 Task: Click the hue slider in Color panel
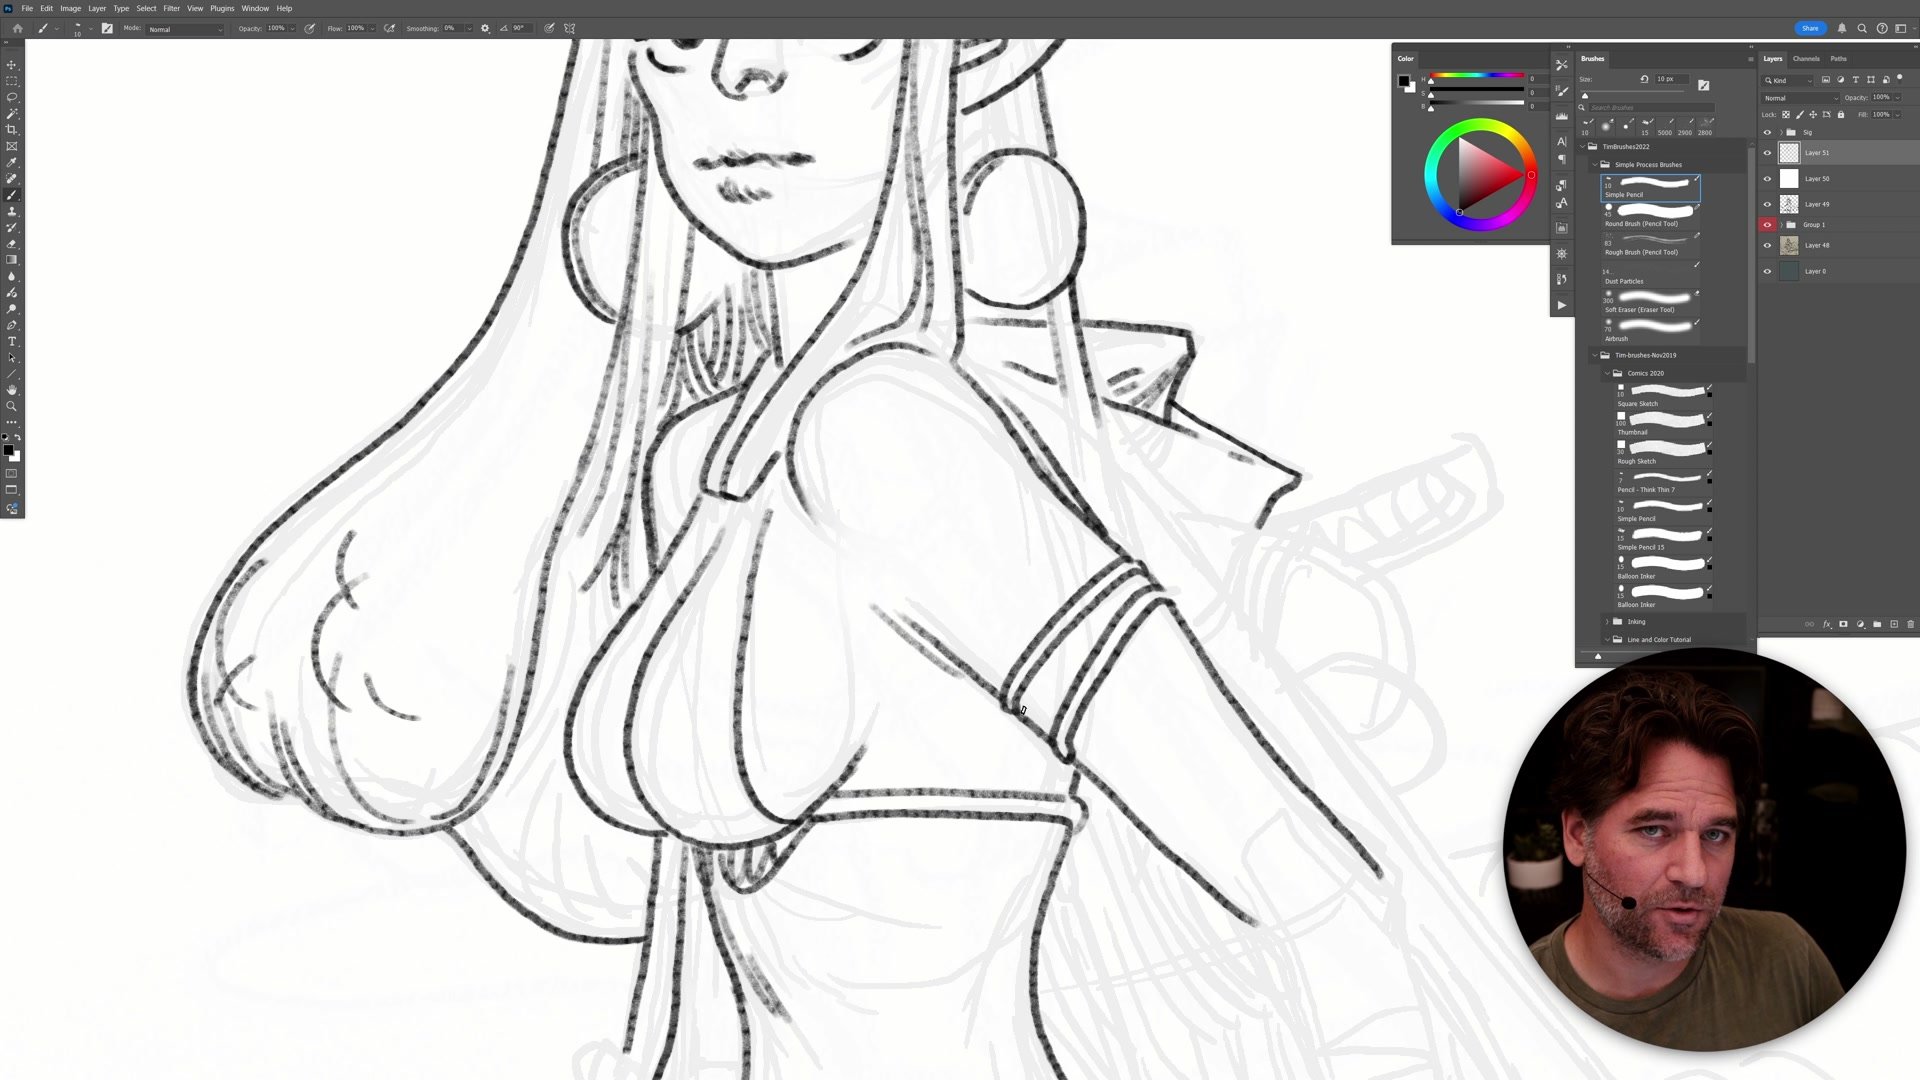pyautogui.click(x=1477, y=76)
